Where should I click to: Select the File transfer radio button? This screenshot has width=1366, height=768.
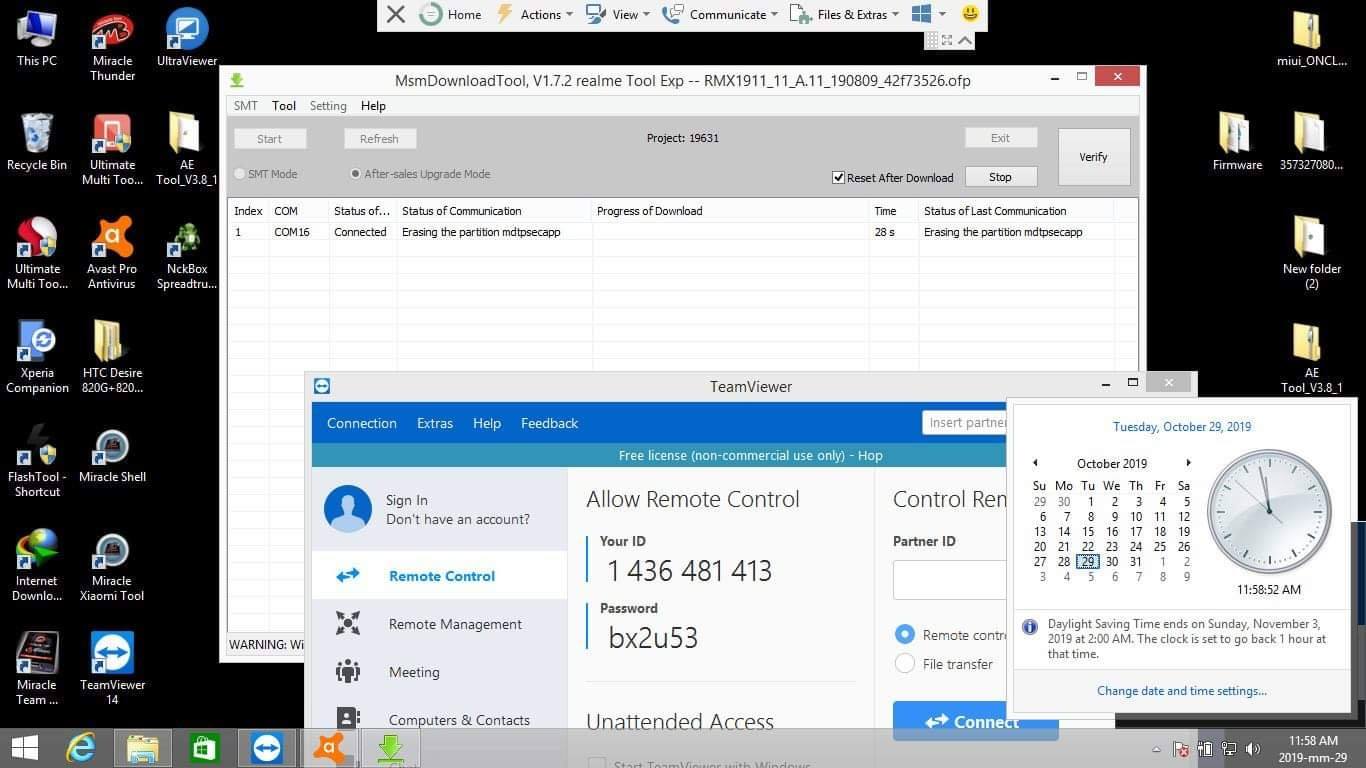905,664
